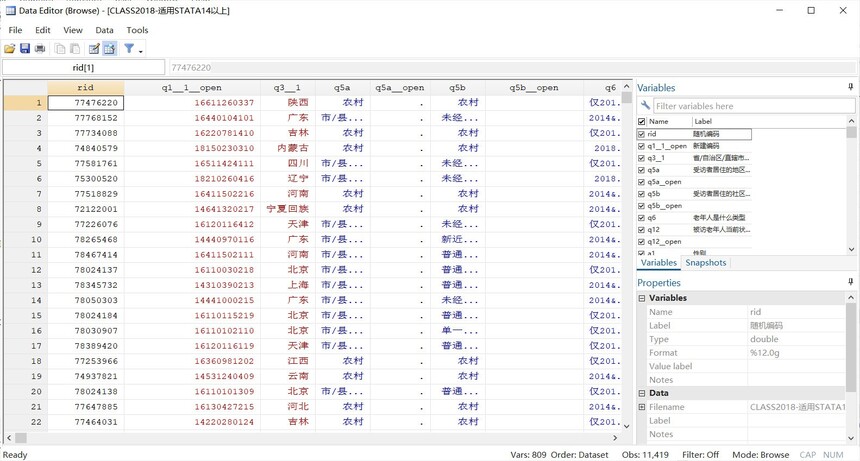Click the Filter variables here search field
Viewport: 860px width, 461px height.
coord(754,106)
